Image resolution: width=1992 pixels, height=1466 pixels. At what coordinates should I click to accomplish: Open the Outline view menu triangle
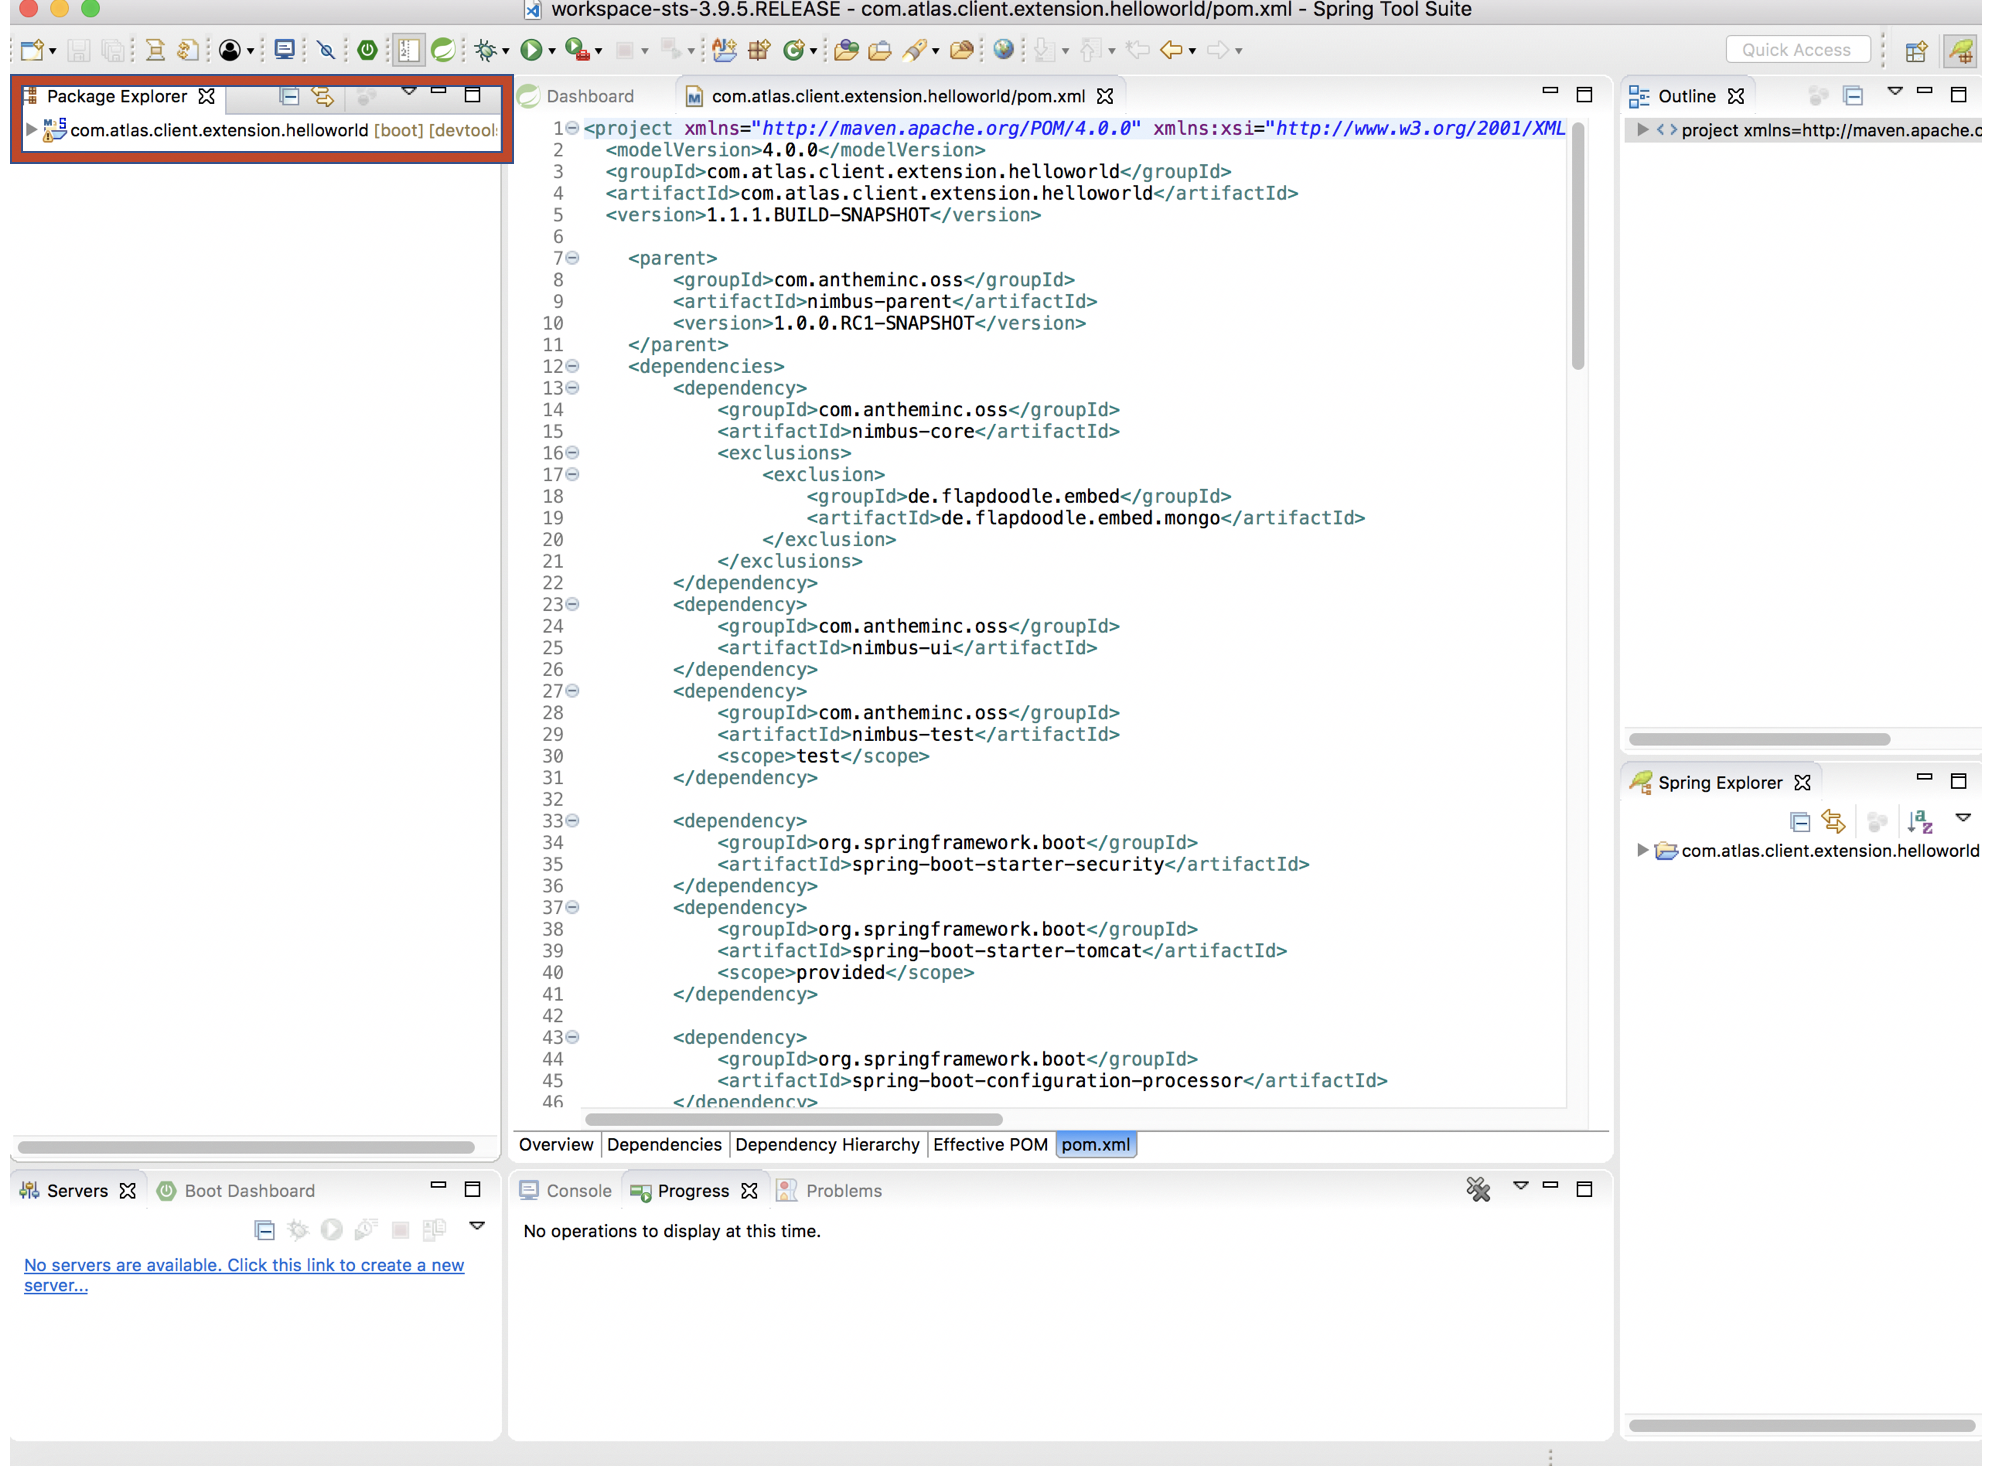pyautogui.click(x=1894, y=92)
